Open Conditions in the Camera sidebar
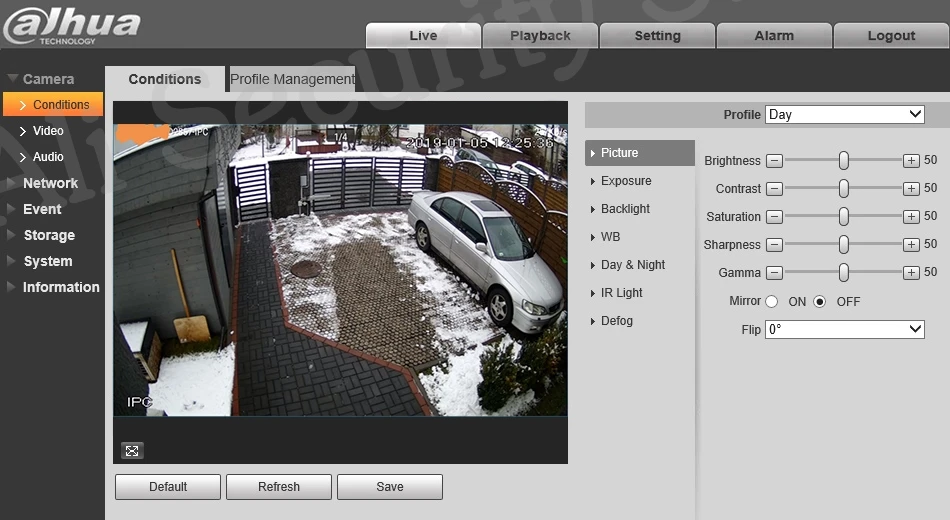Viewport: 950px width, 520px height. (x=53, y=104)
